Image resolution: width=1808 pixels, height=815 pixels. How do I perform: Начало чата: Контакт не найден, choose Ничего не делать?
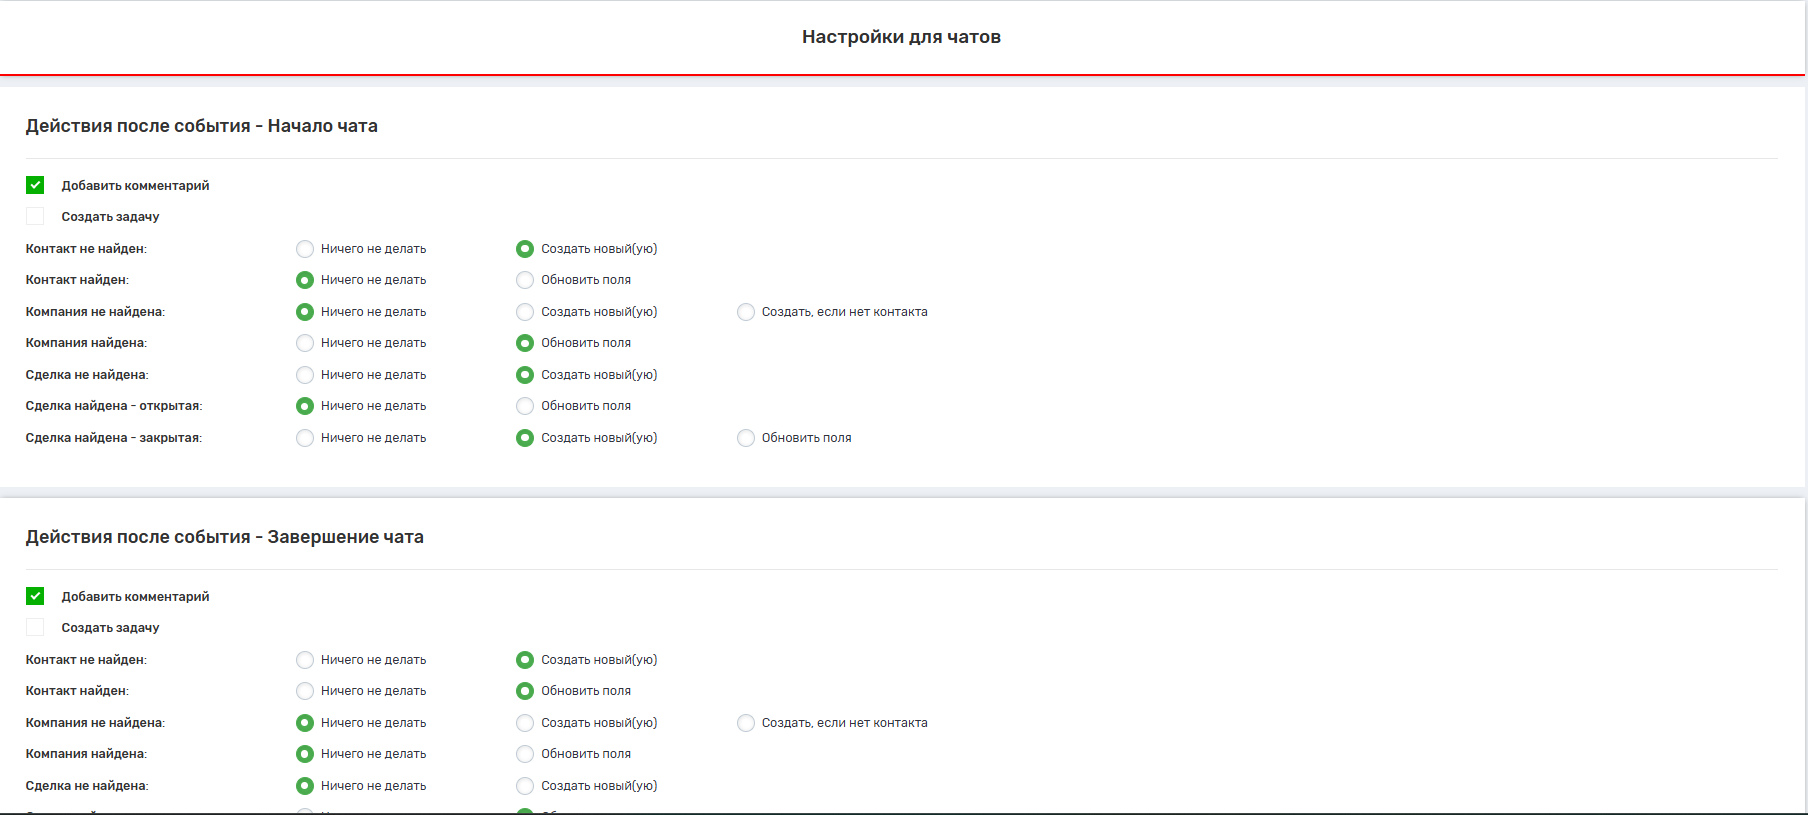305,249
